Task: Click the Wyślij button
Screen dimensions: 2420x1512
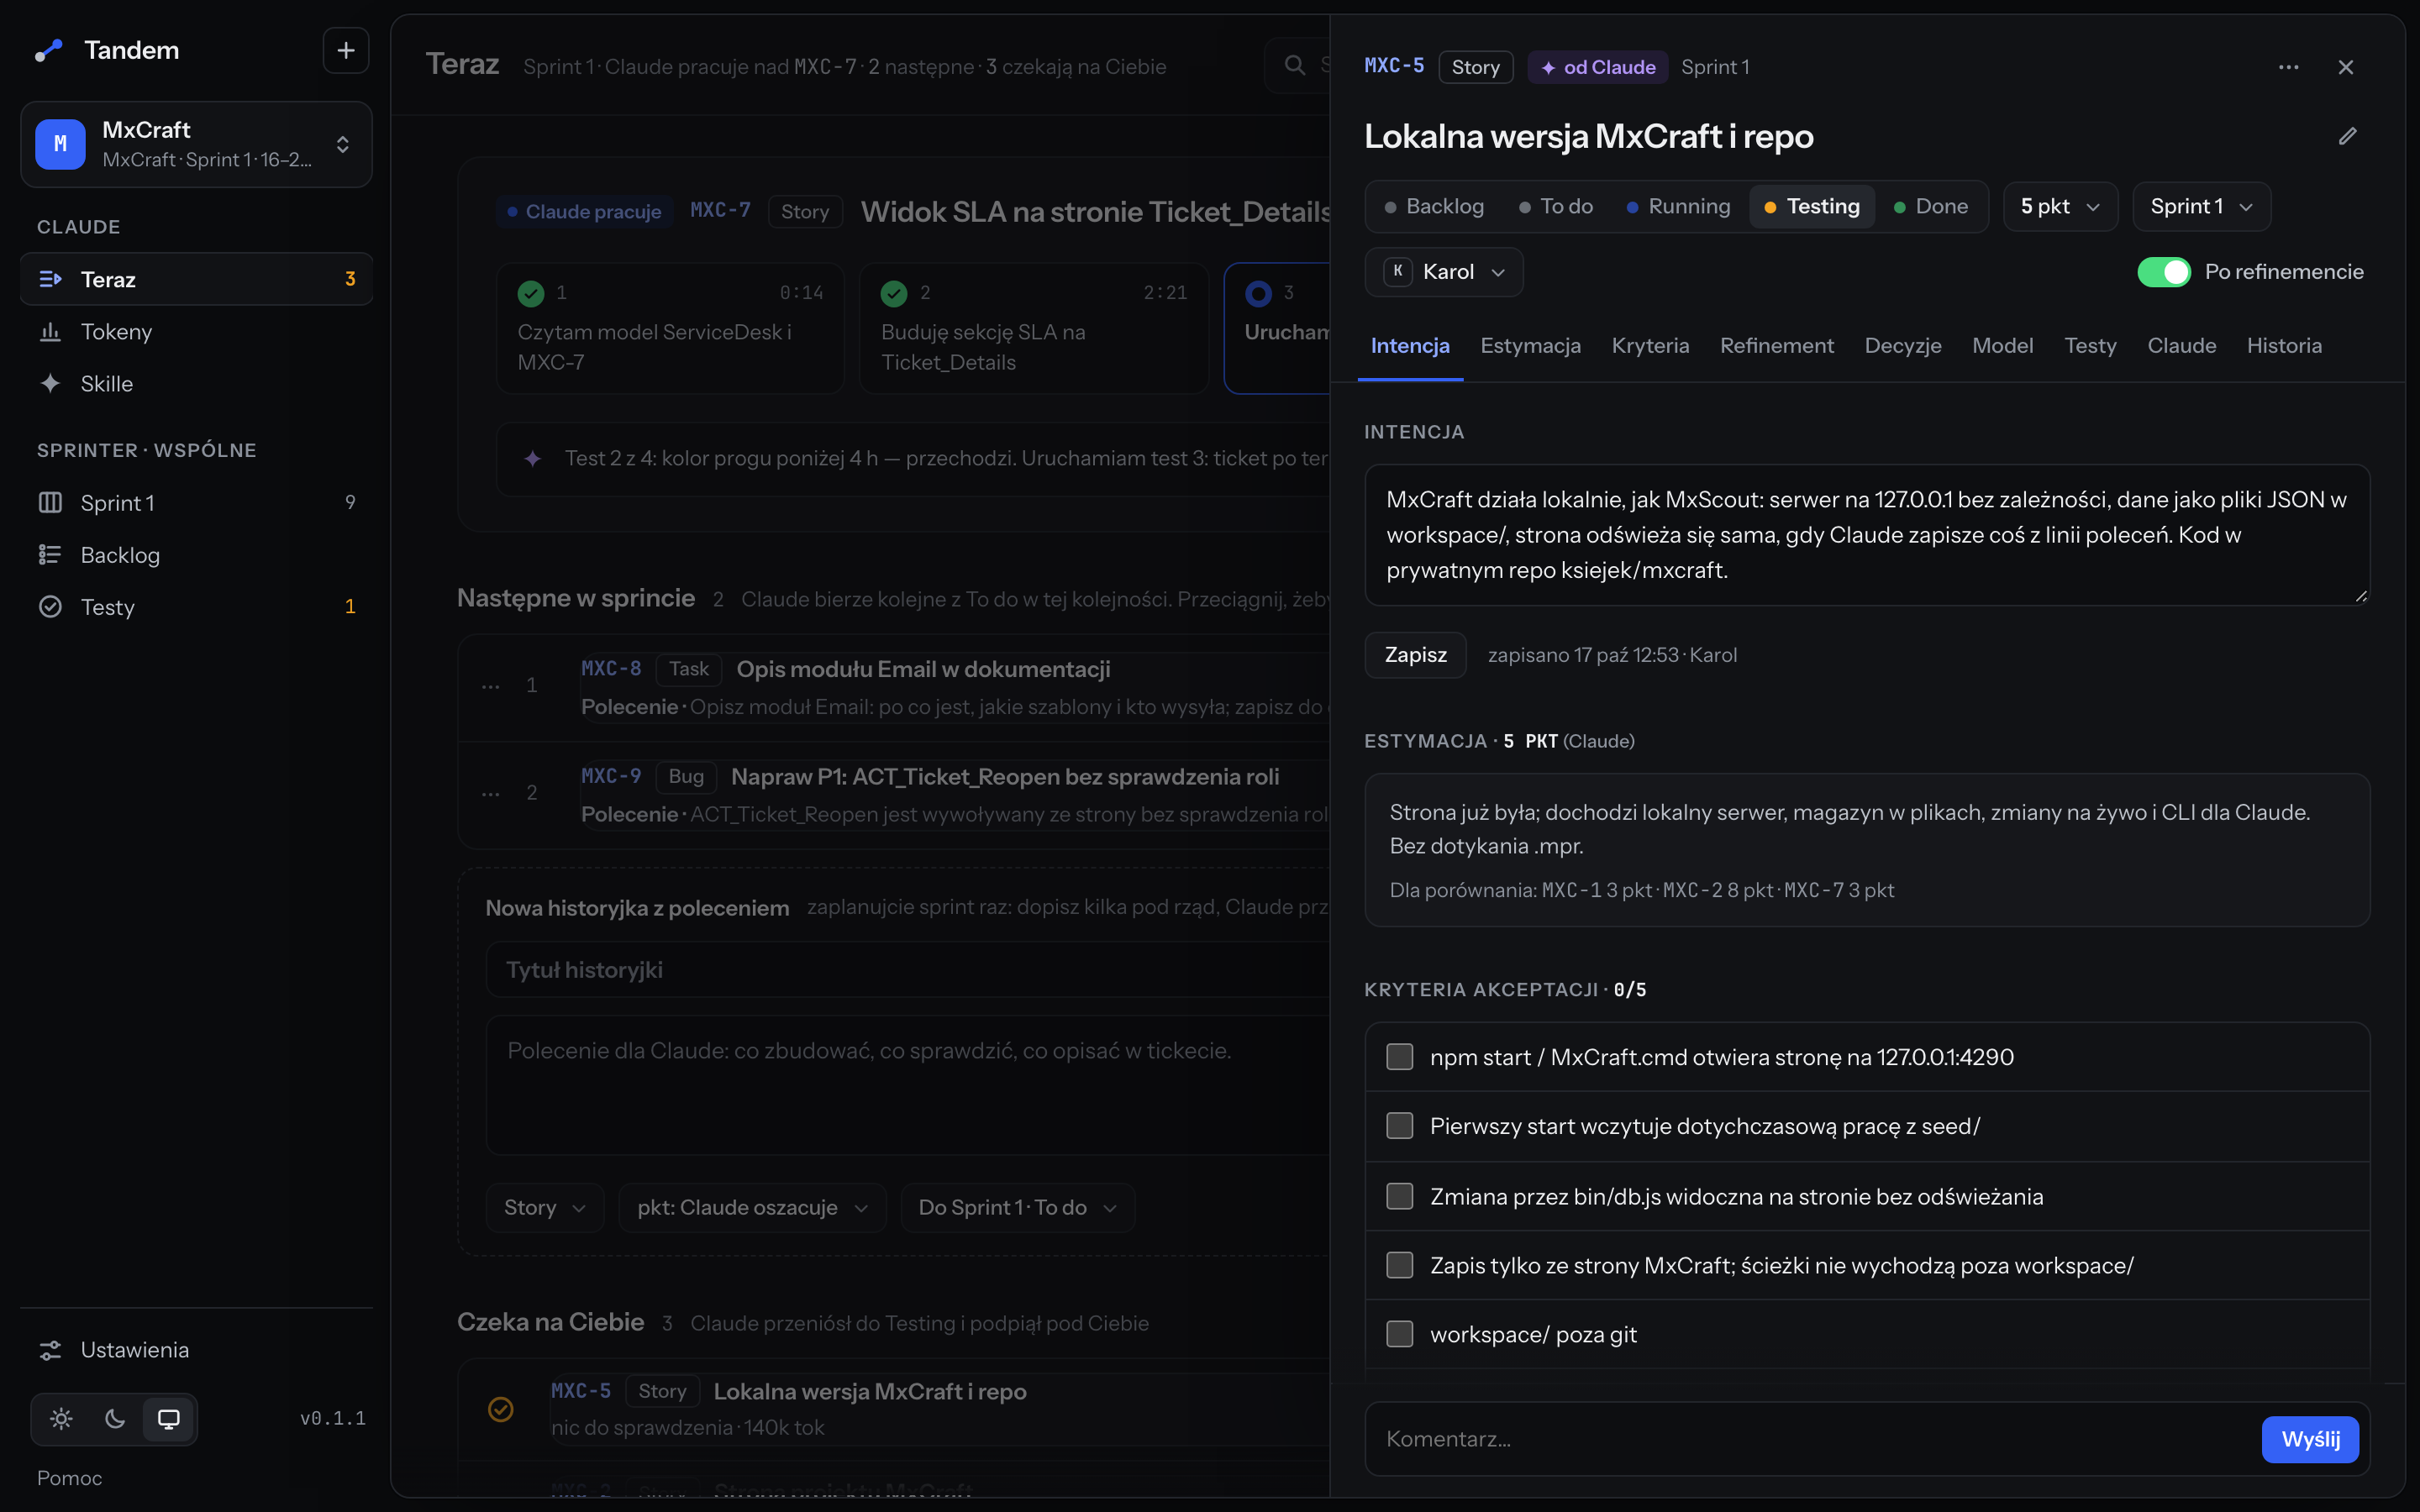Action: [x=2310, y=1439]
